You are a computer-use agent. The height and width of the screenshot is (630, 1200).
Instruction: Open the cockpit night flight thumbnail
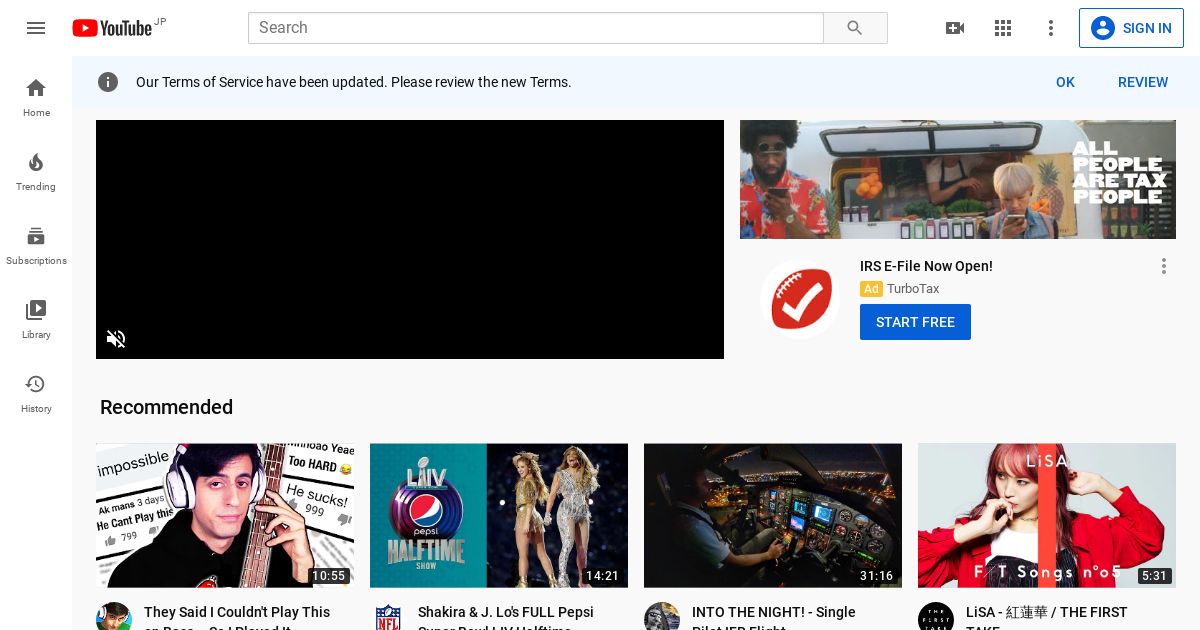(x=773, y=515)
